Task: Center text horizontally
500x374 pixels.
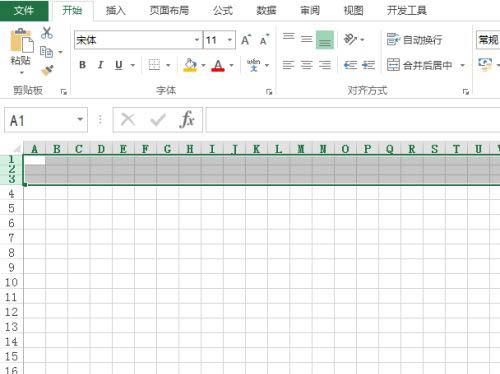Action: tap(307, 65)
